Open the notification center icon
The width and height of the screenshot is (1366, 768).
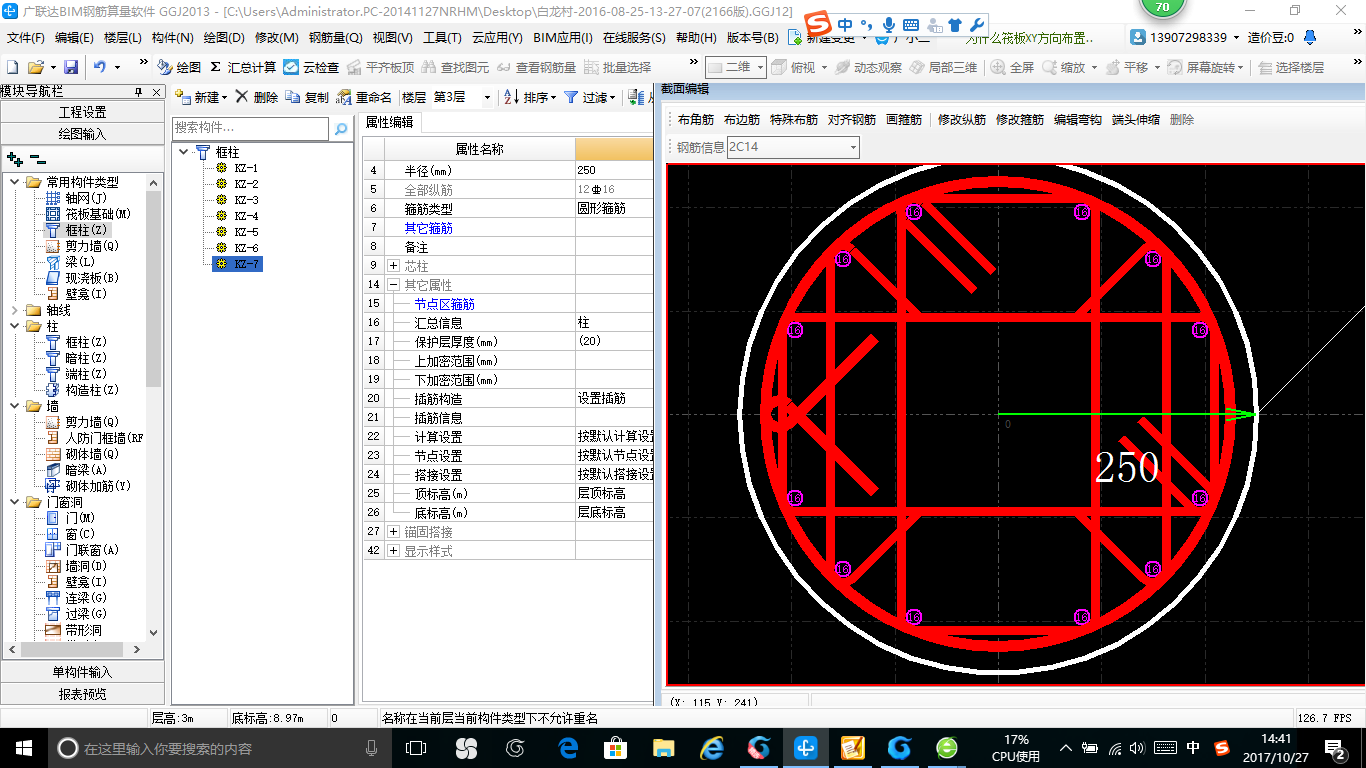coord(1336,748)
